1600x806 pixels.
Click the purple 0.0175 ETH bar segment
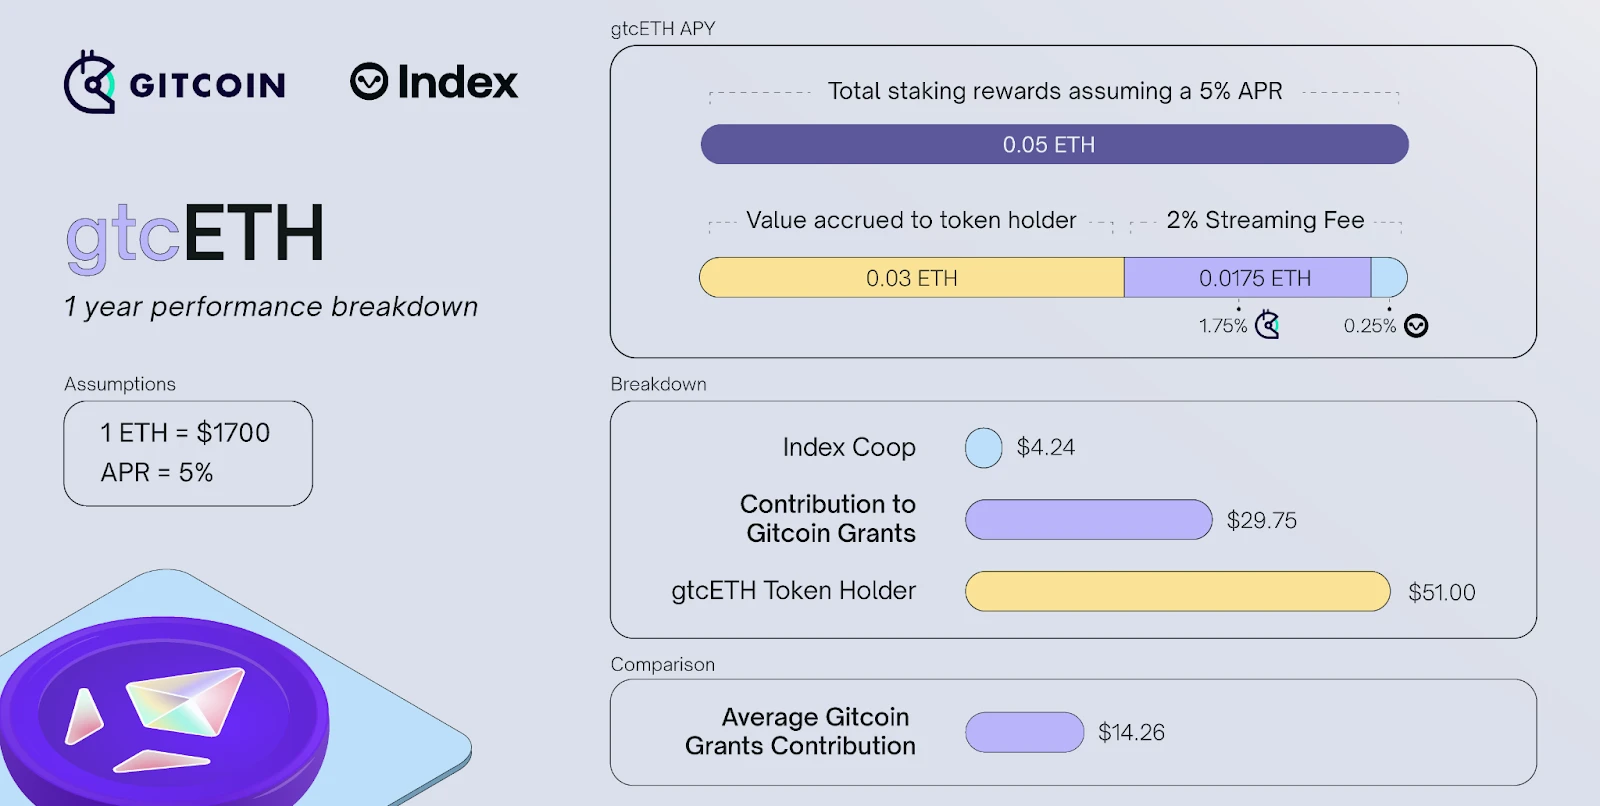(x=1247, y=278)
